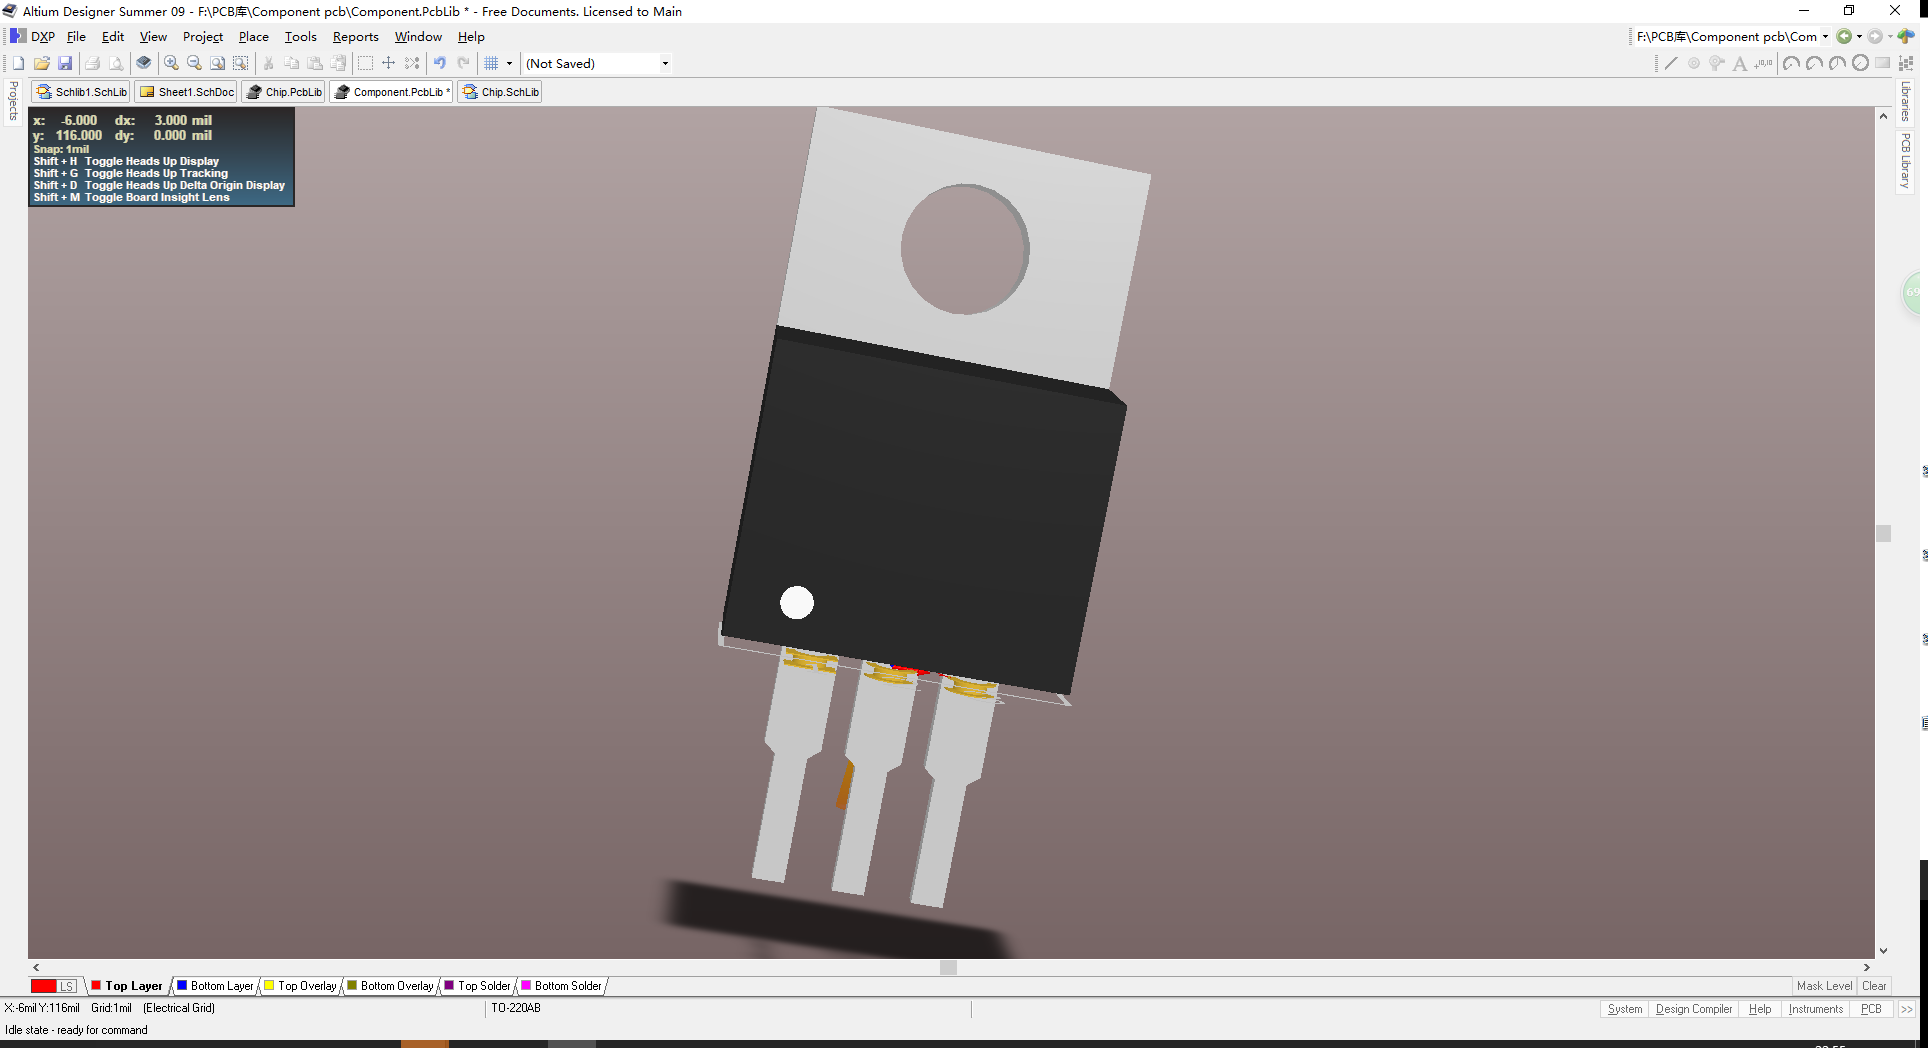Select the Place Coordinate tool
Viewport: 1928px width, 1048px height.
1763,63
